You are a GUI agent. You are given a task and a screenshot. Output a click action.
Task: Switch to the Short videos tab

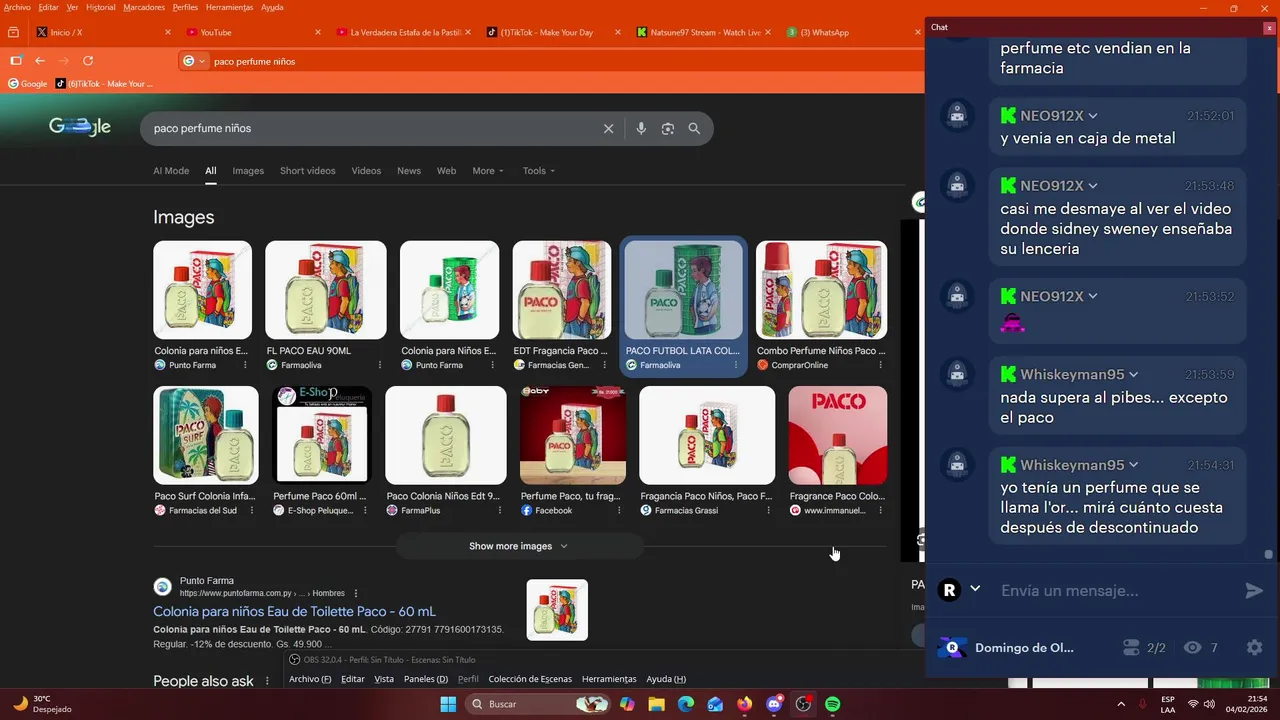click(x=307, y=171)
